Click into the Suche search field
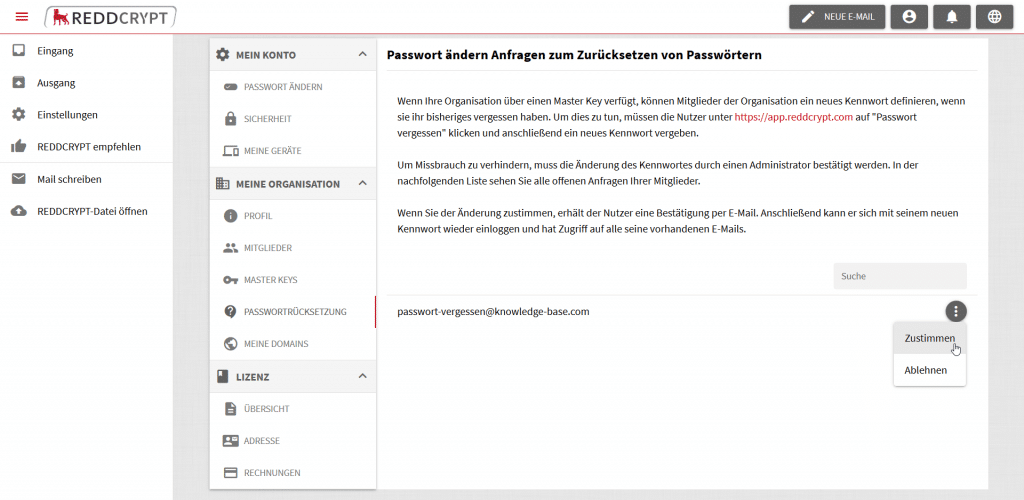This screenshot has height=500, width=1024. [x=899, y=276]
